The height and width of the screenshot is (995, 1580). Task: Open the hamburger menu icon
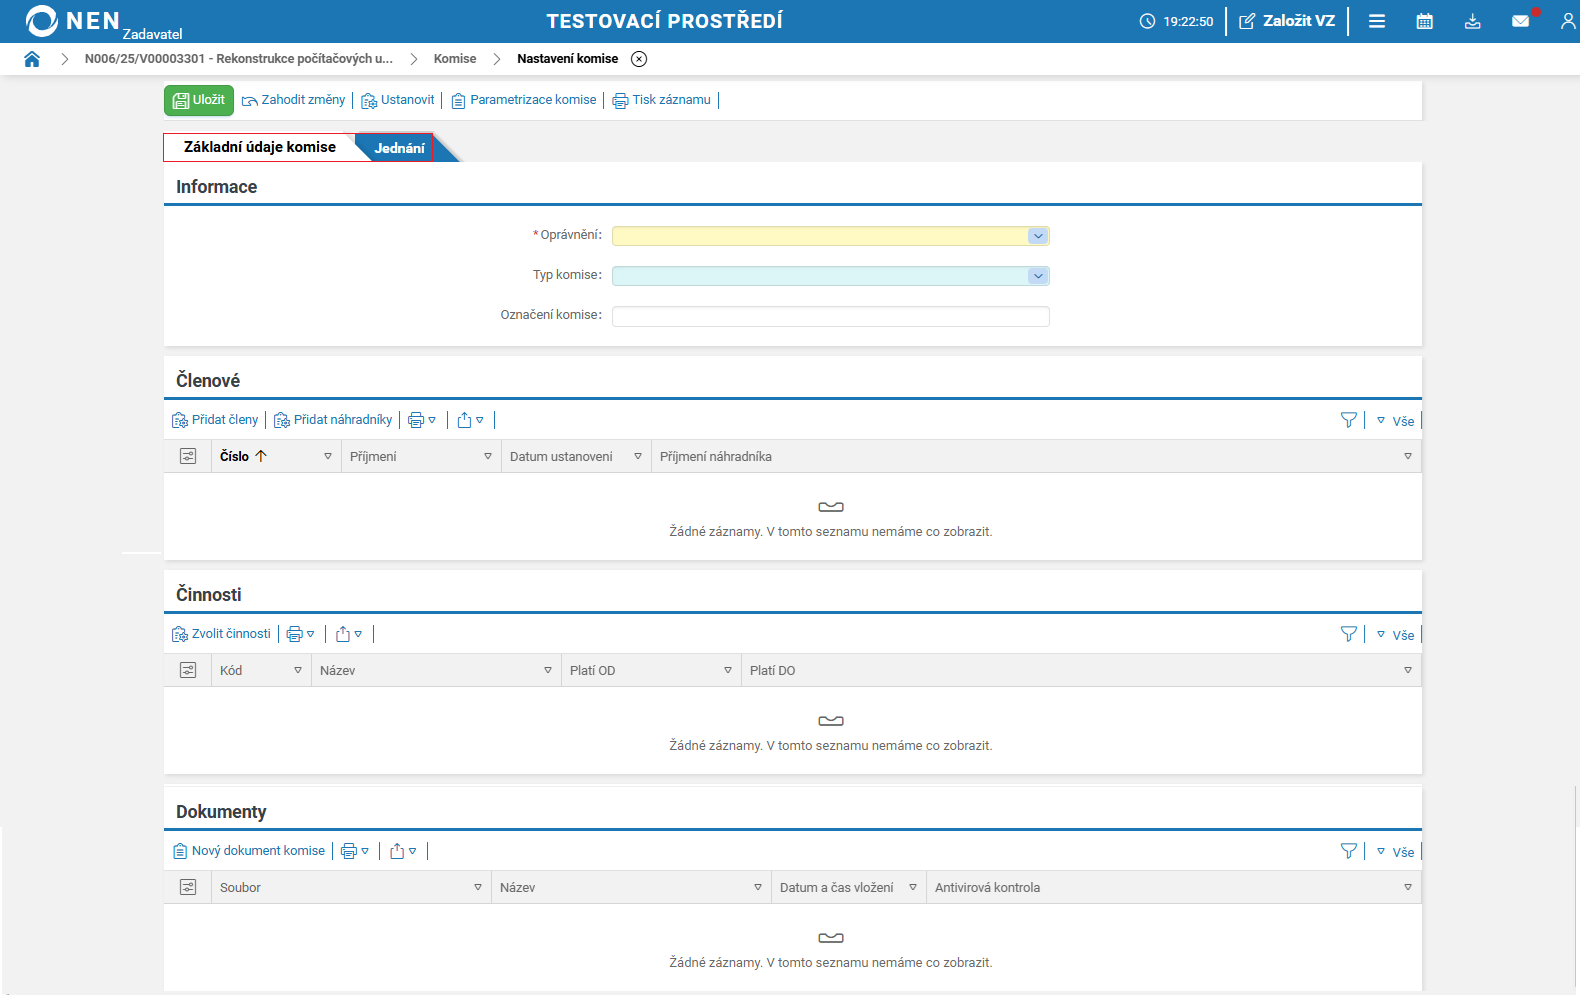pos(1376,21)
